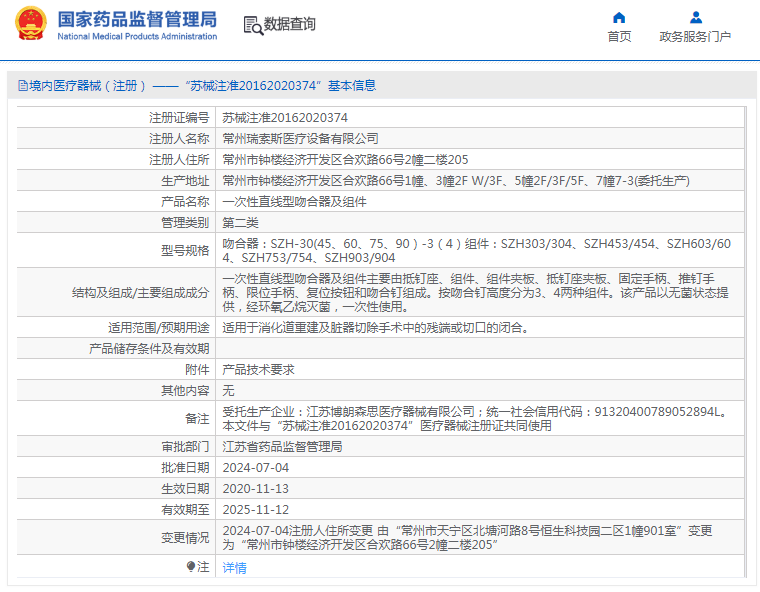Select 注册人住所 address value
The height and width of the screenshot is (592, 760).
[345, 160]
